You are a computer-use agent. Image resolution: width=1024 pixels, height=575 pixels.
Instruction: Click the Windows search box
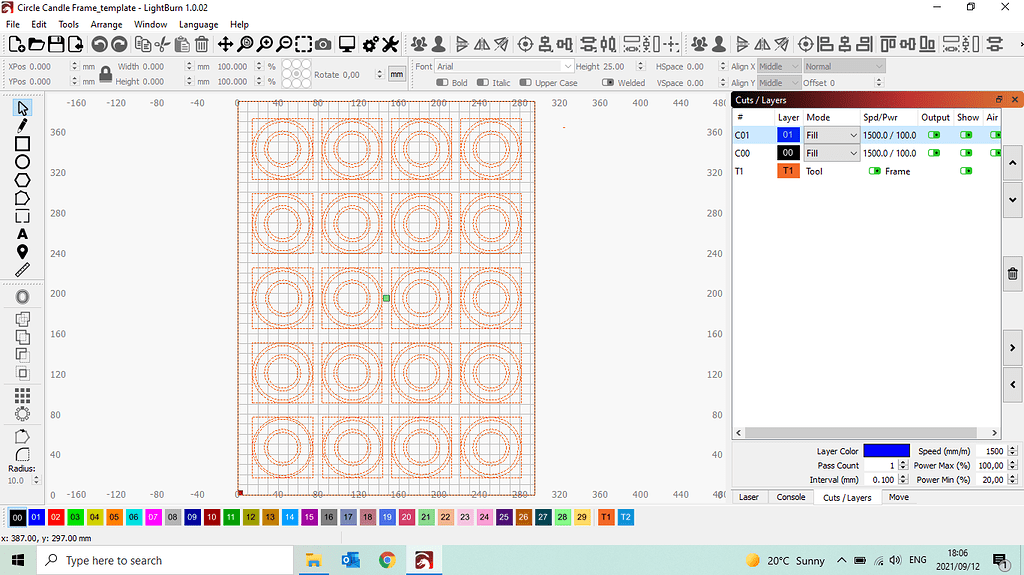[165, 561]
